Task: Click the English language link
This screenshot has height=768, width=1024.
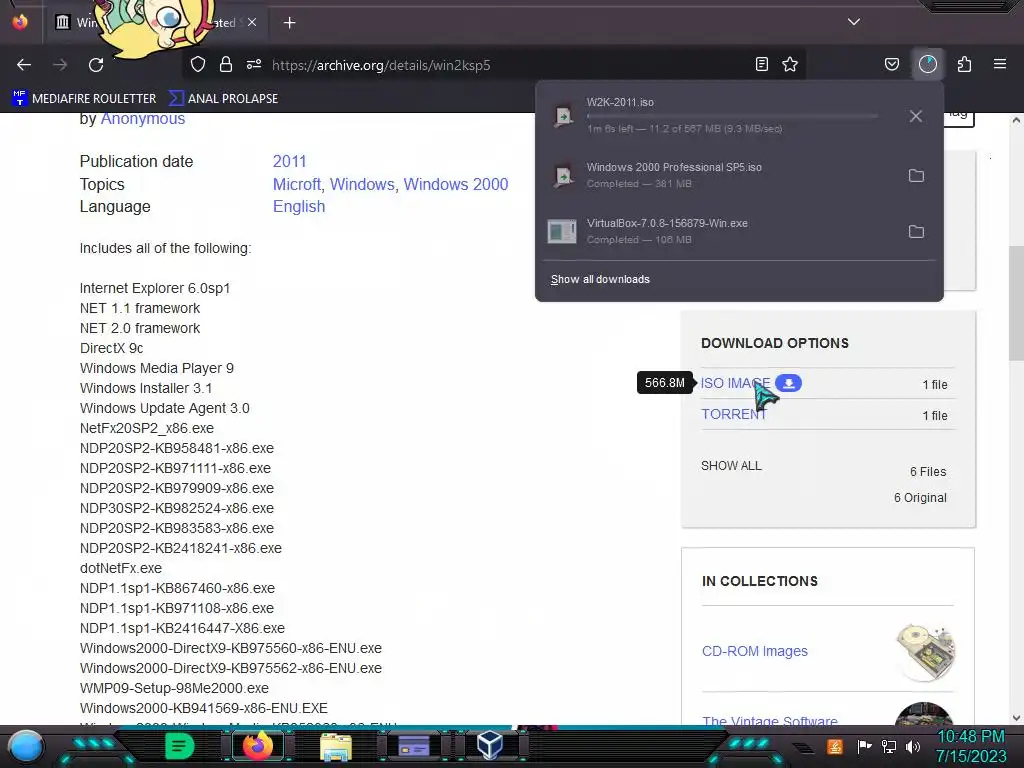Action: click(299, 206)
